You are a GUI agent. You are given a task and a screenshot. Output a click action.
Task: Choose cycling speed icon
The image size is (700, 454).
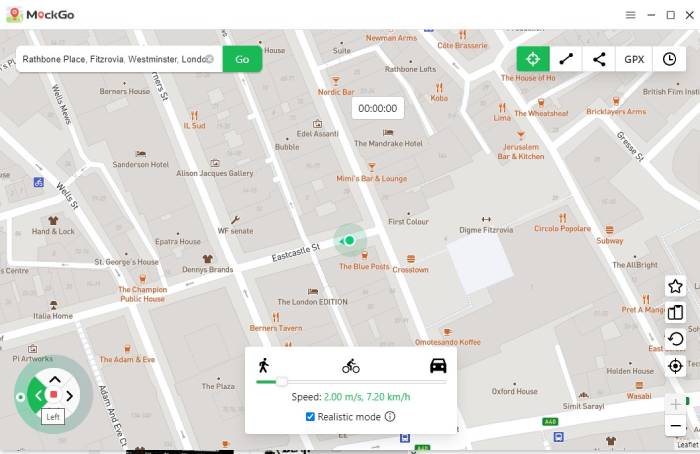tap(351, 366)
